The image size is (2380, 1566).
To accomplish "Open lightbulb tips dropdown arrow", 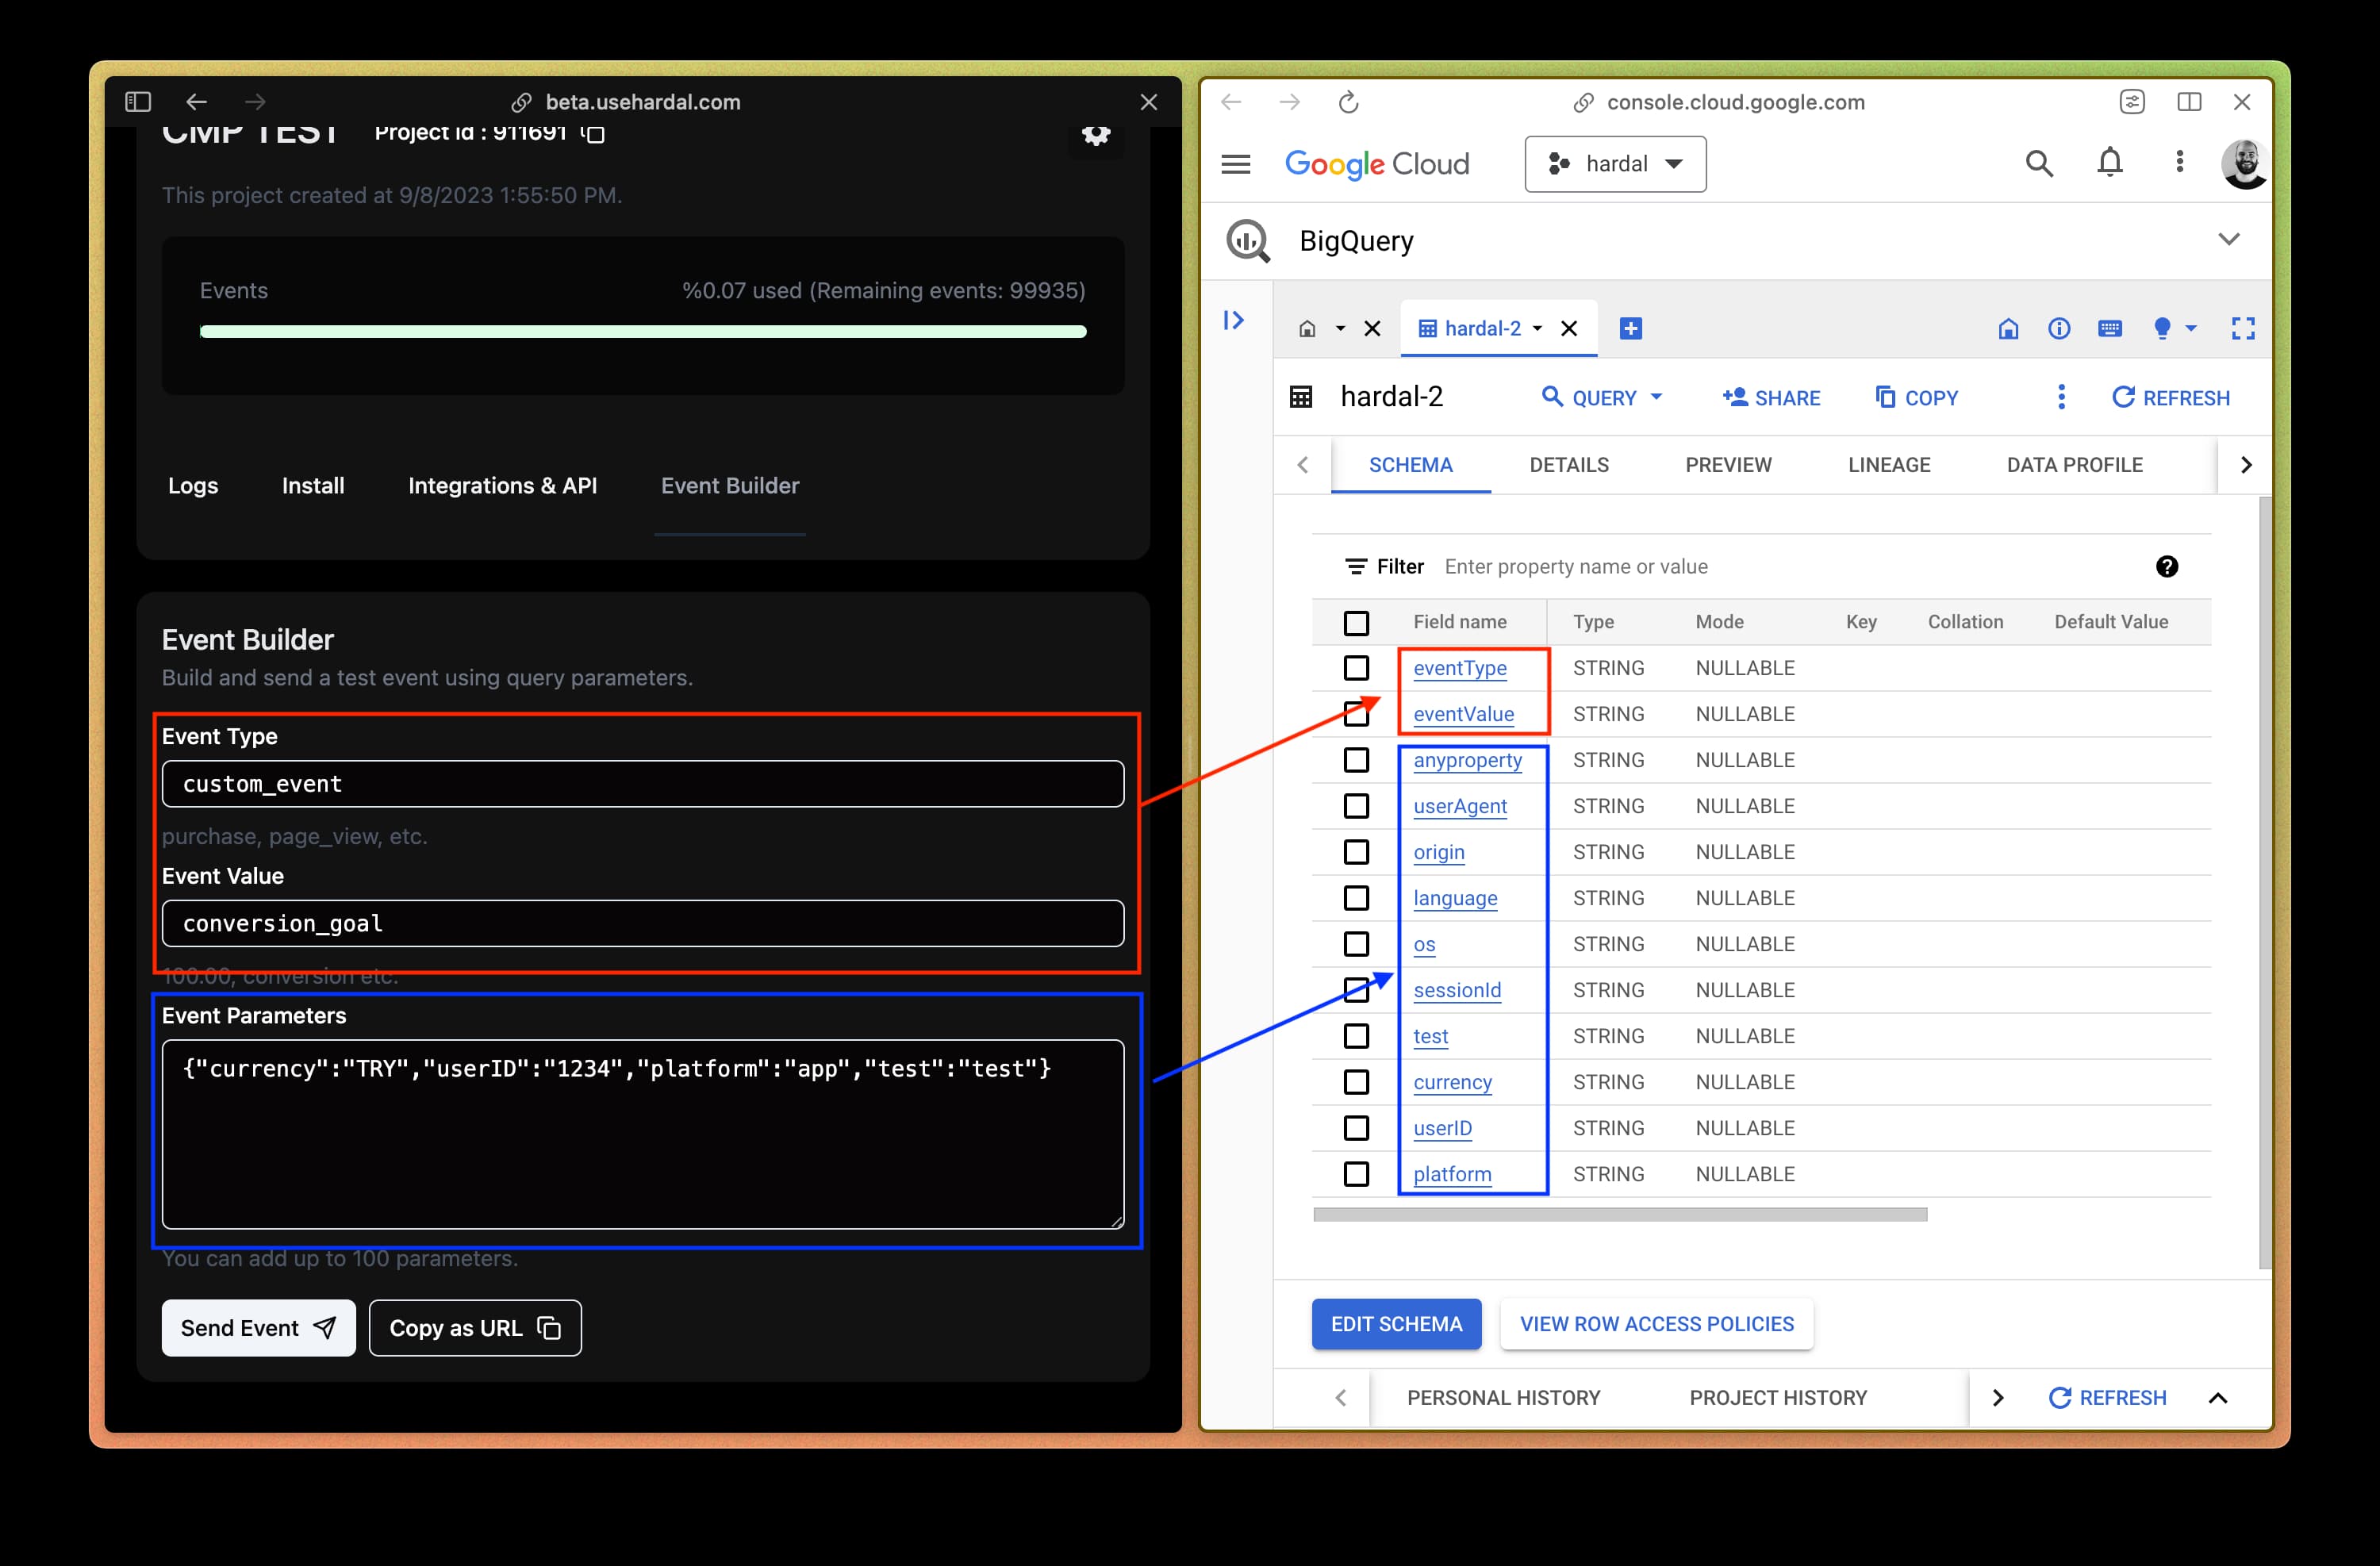I will click(x=2191, y=329).
